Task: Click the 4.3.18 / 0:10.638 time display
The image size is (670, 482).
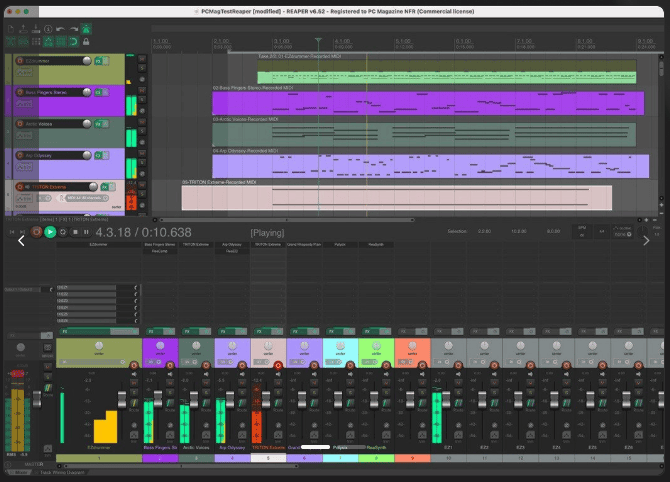Action: click(143, 232)
